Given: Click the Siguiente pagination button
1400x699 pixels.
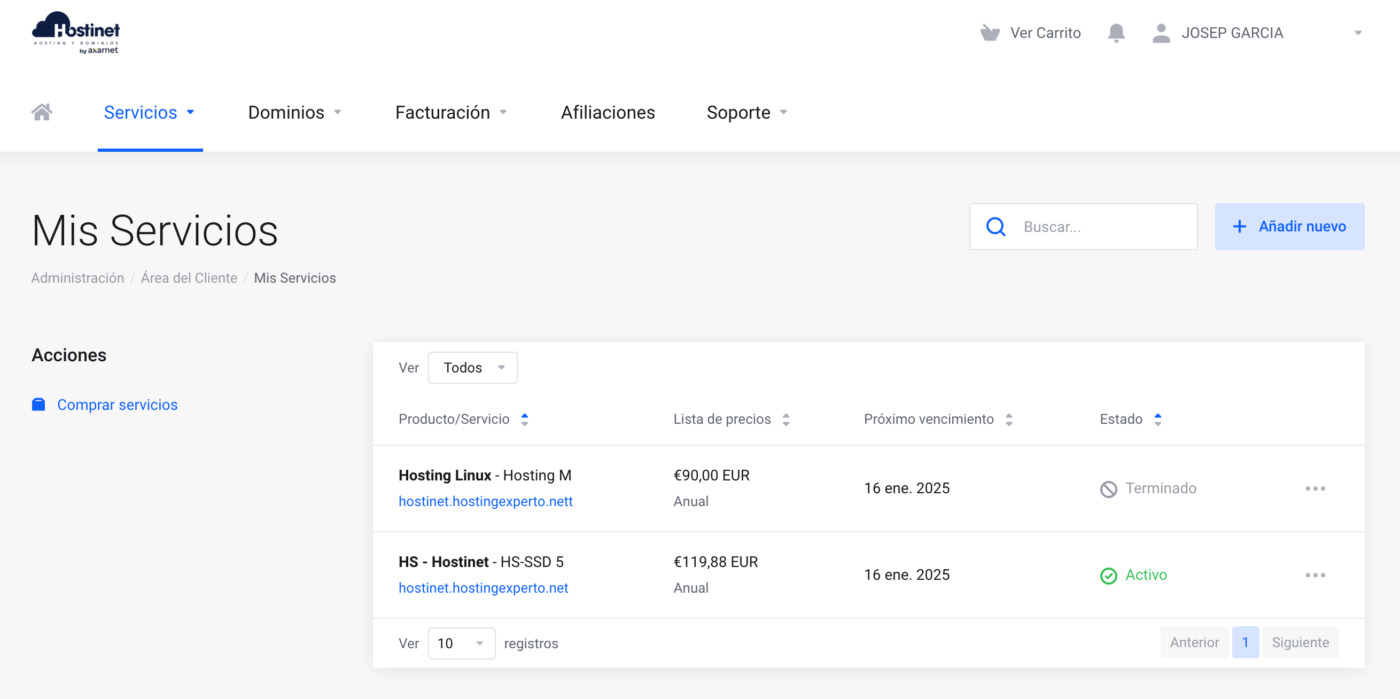Looking at the screenshot, I should point(1300,643).
